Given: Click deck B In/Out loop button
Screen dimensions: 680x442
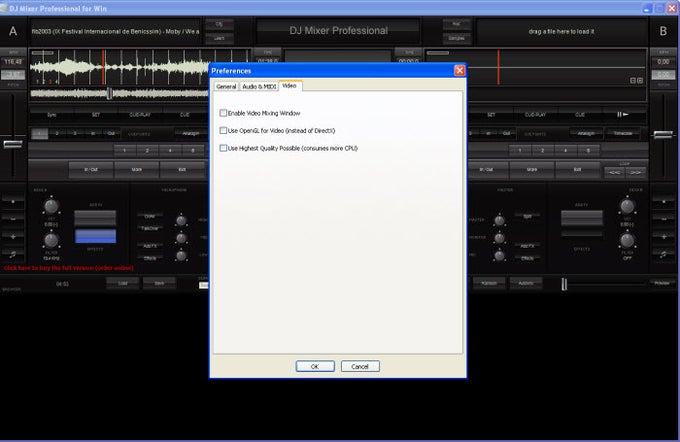Looking at the screenshot, I should 486,170.
